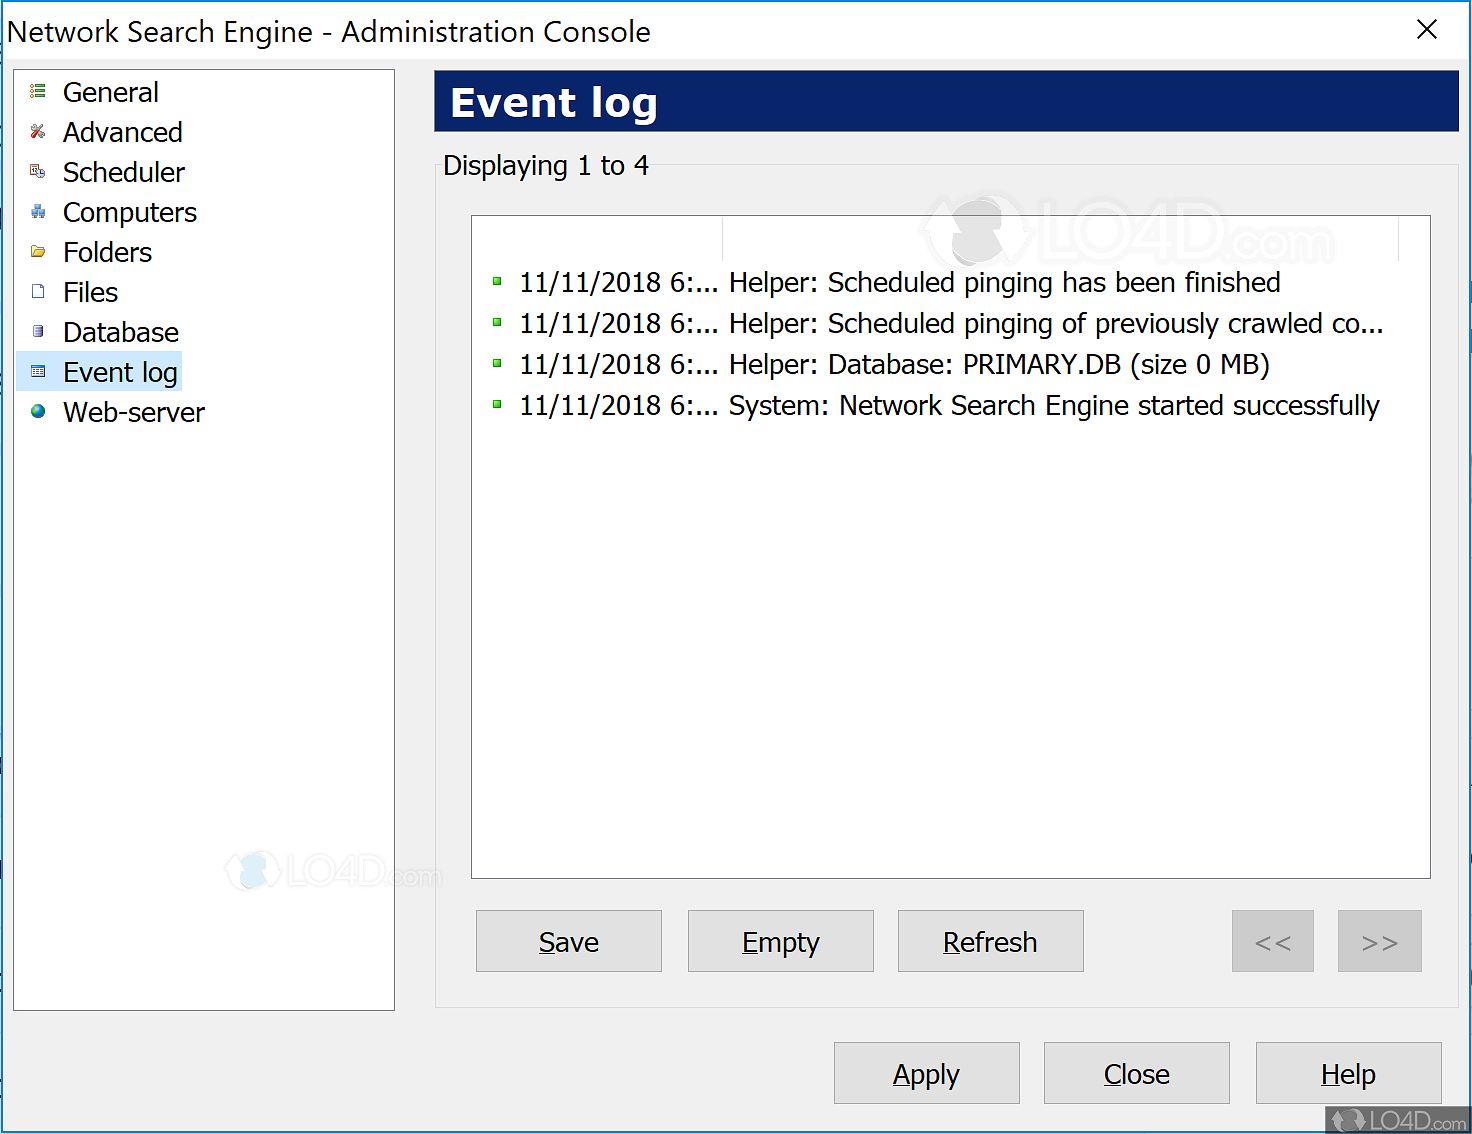Select the Computers icon in sidebar
This screenshot has height=1134, width=1472.
37,211
